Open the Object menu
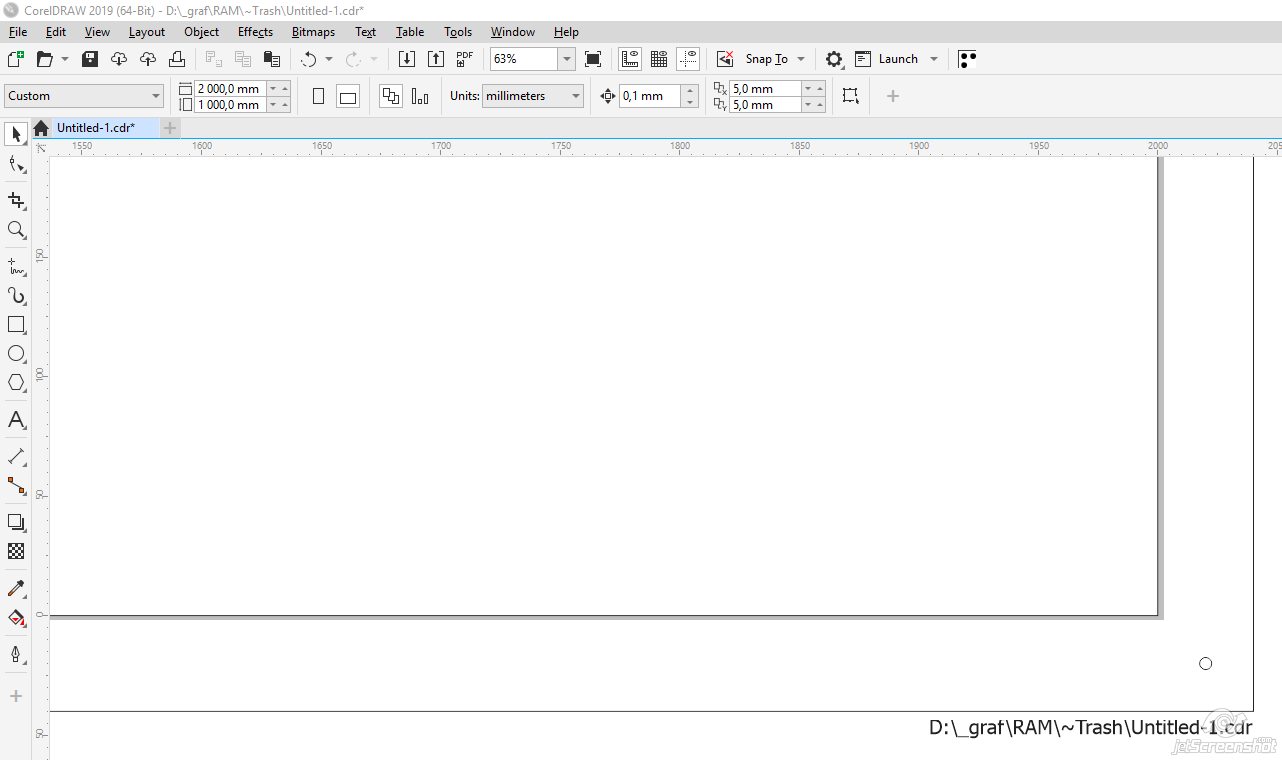This screenshot has height=760, width=1282. coord(201,32)
